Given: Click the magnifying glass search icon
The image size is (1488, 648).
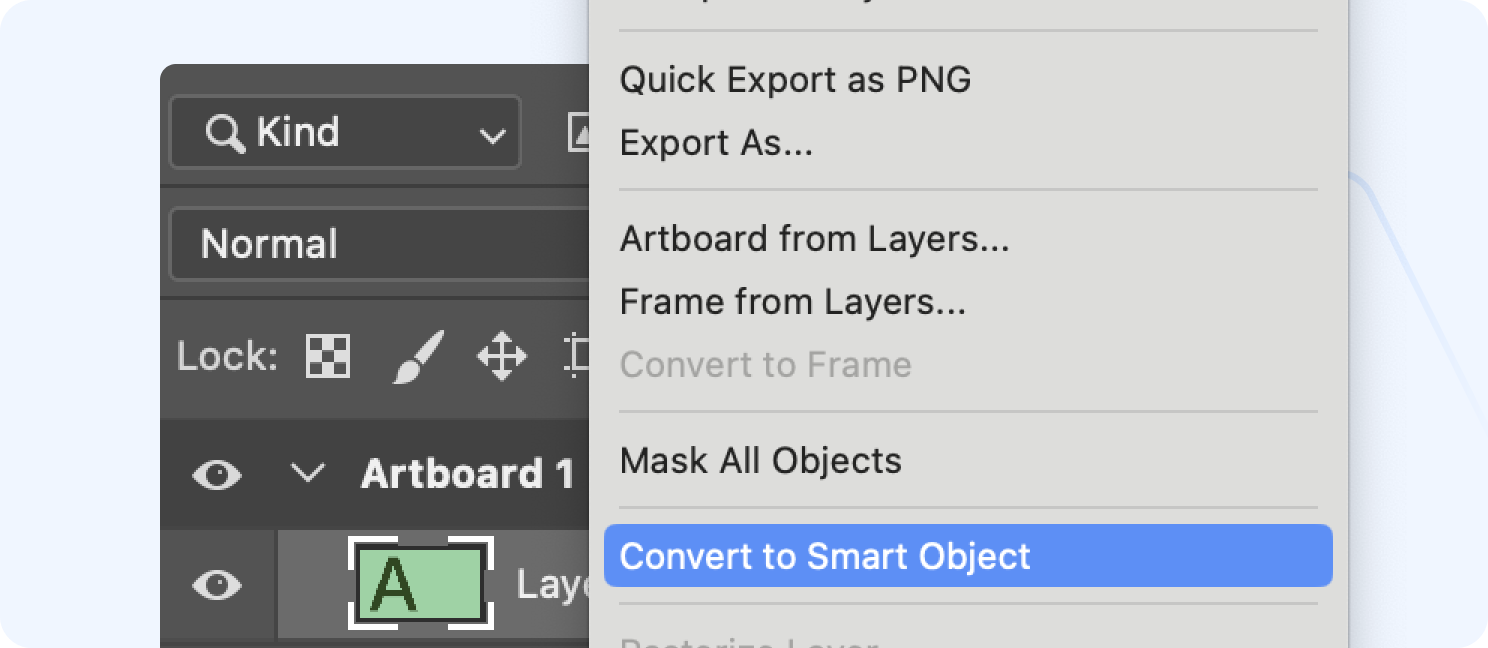Looking at the screenshot, I should [x=227, y=131].
